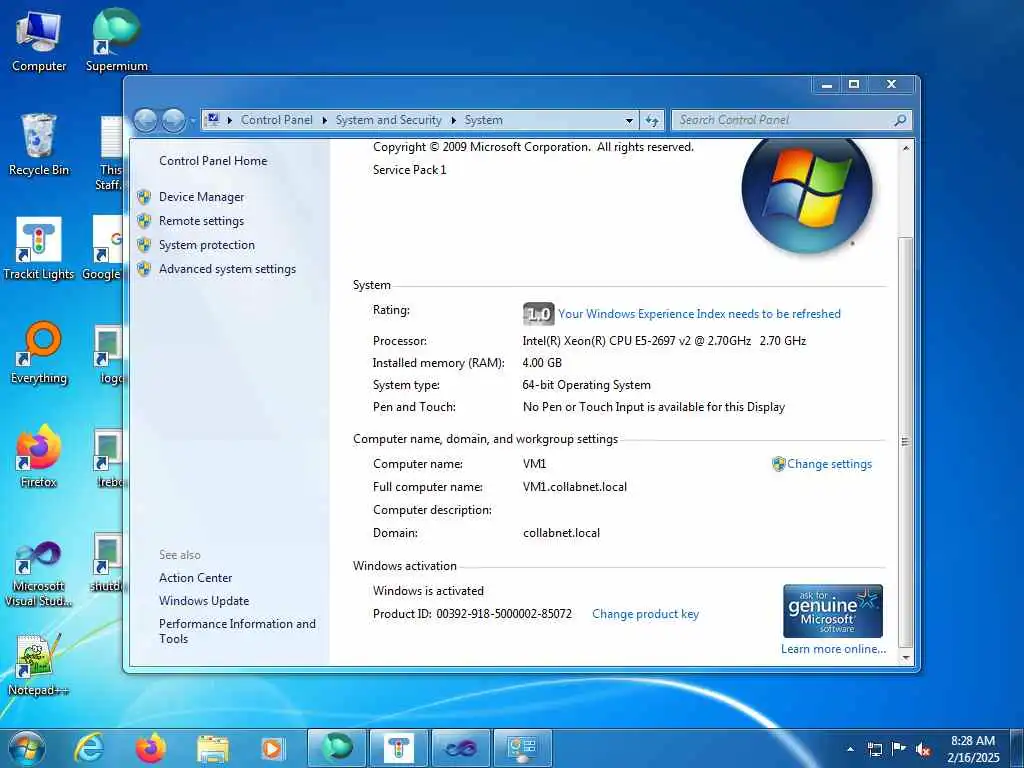This screenshot has width=1024, height=768.
Task: Open Device Manager from the left pane
Action: coord(201,197)
